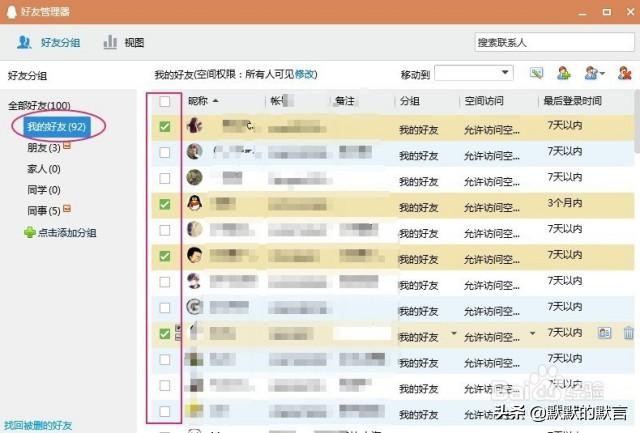Uncheck the first checked friend row checkbox
640x433 pixels.
(x=165, y=127)
